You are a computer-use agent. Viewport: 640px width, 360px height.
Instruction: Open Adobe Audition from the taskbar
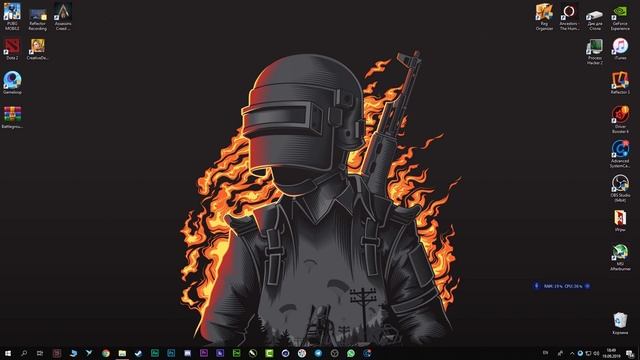coord(155,353)
